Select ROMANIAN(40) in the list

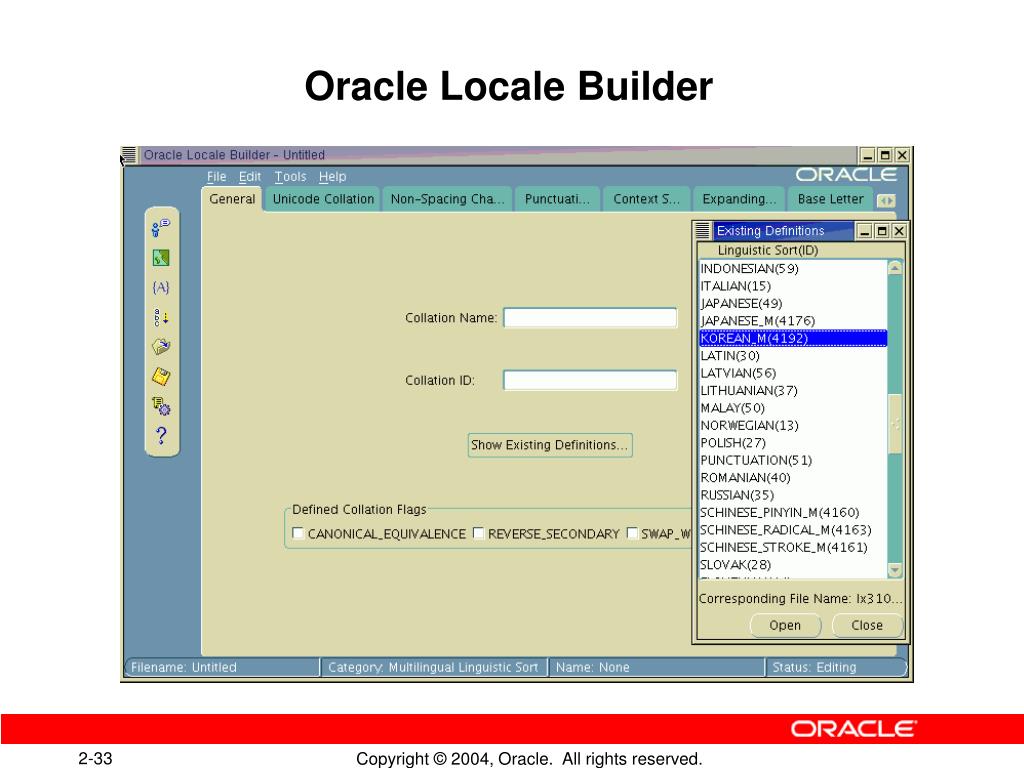click(x=793, y=477)
